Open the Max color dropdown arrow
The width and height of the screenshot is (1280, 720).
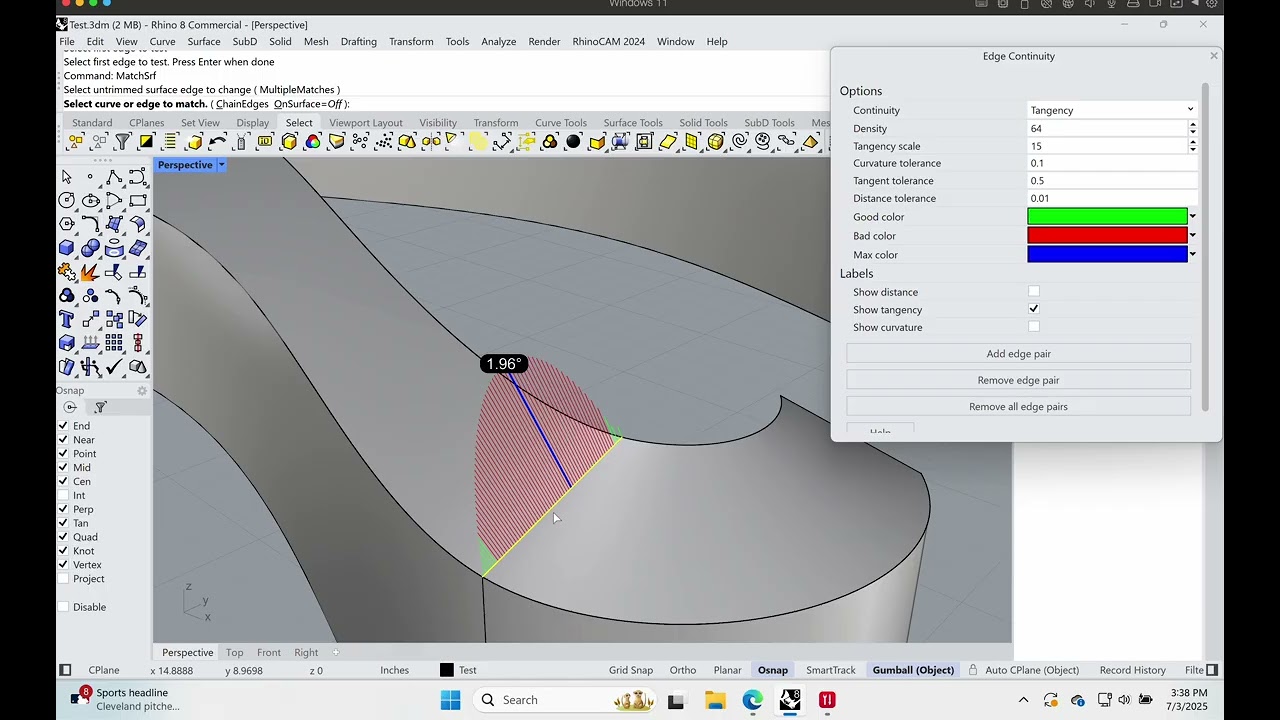pos(1192,255)
